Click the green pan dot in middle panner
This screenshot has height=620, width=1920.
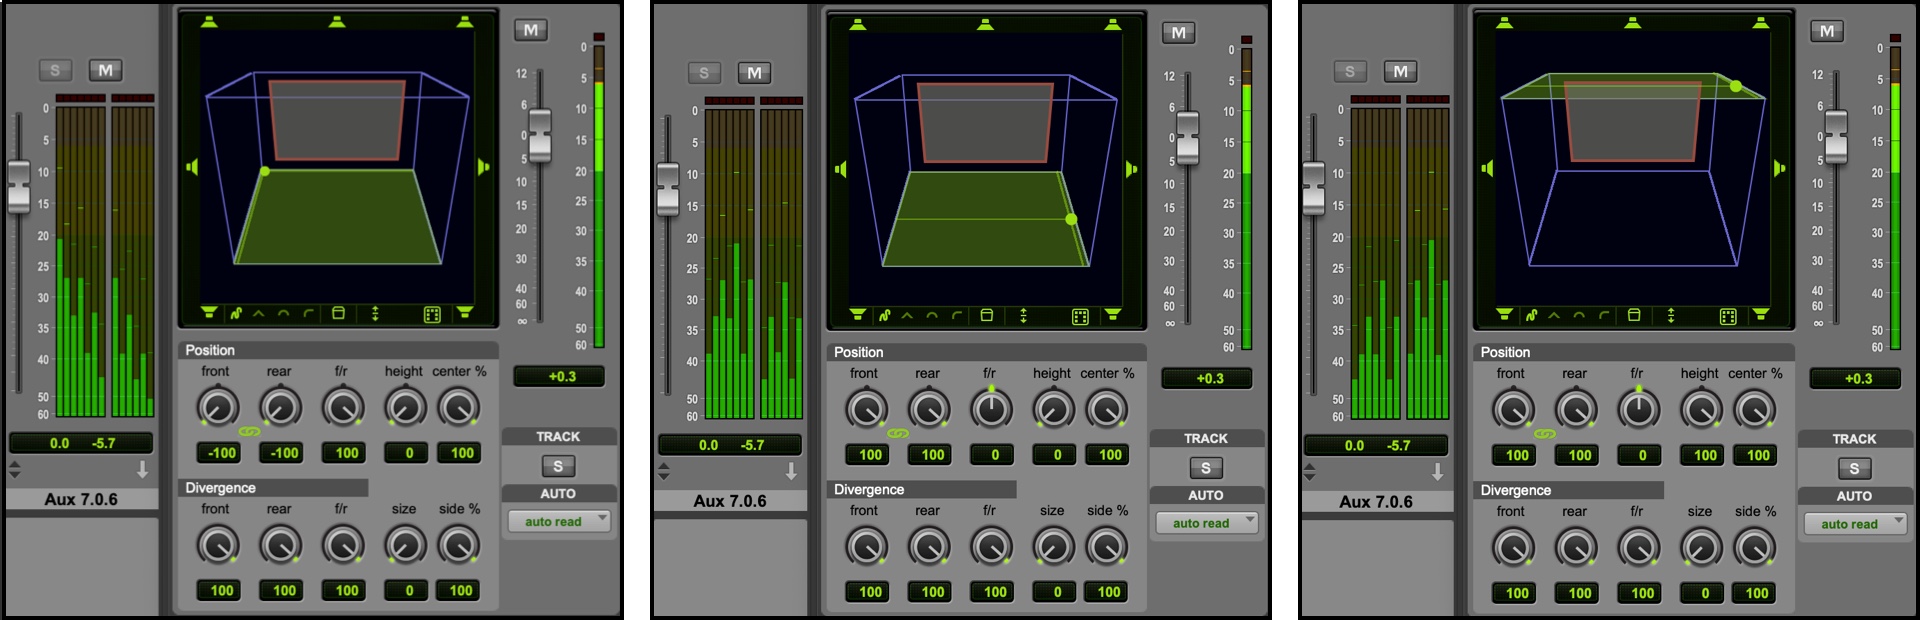[x=1071, y=219]
